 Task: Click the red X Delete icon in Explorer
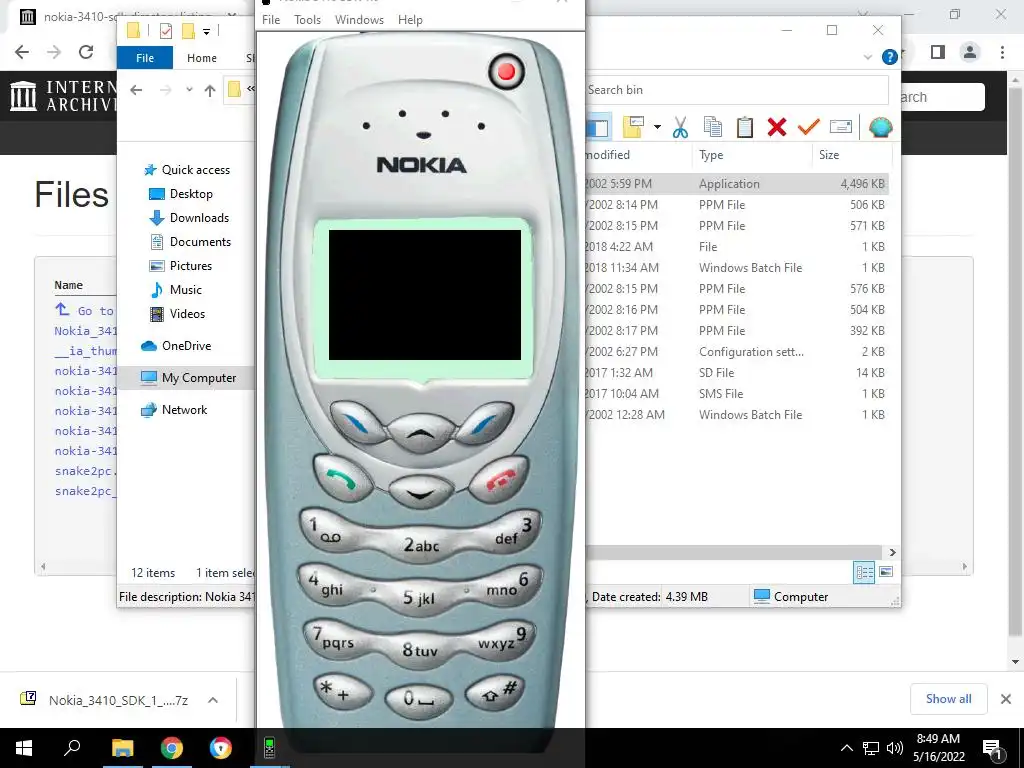click(x=776, y=127)
